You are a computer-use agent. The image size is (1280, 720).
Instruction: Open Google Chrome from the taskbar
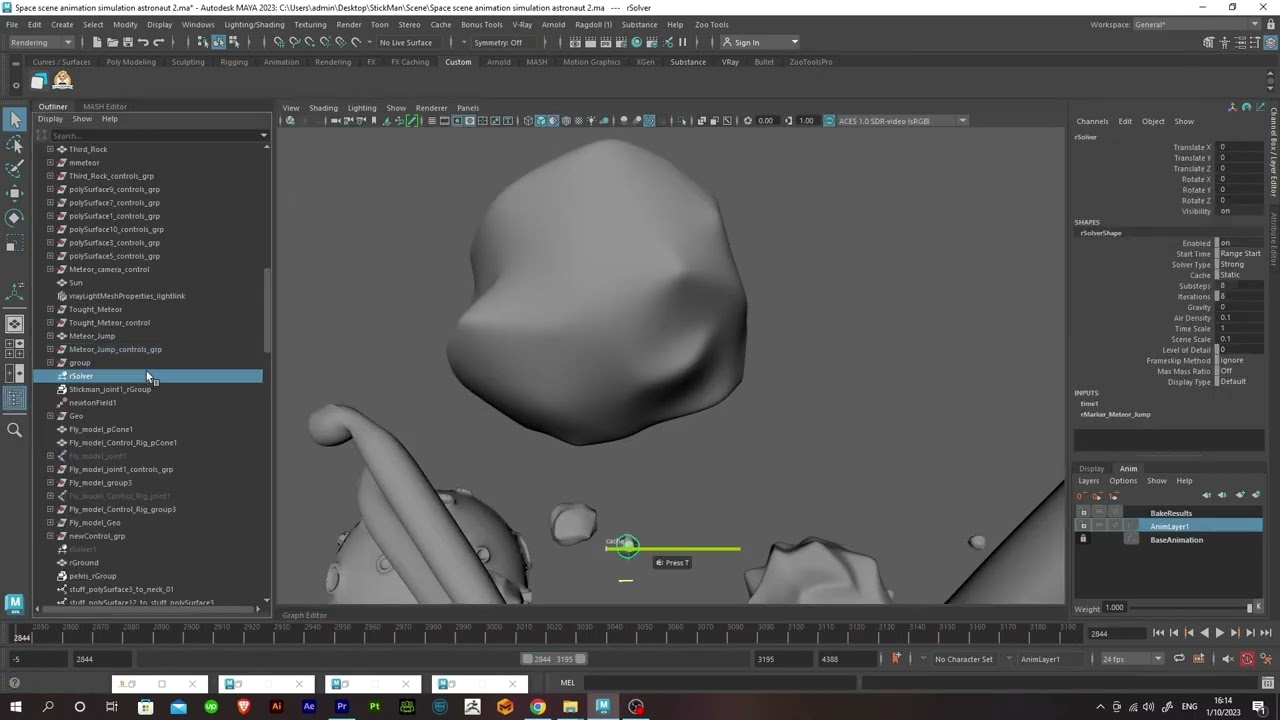click(537, 707)
